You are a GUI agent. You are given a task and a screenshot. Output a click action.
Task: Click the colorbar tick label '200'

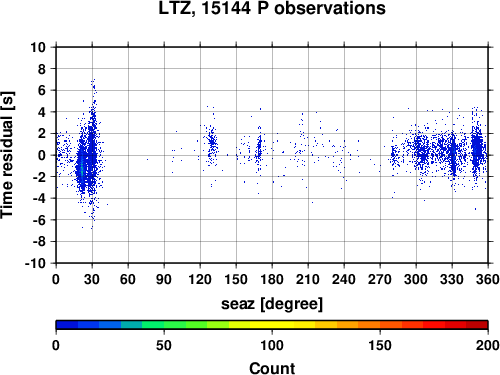click(x=487, y=345)
